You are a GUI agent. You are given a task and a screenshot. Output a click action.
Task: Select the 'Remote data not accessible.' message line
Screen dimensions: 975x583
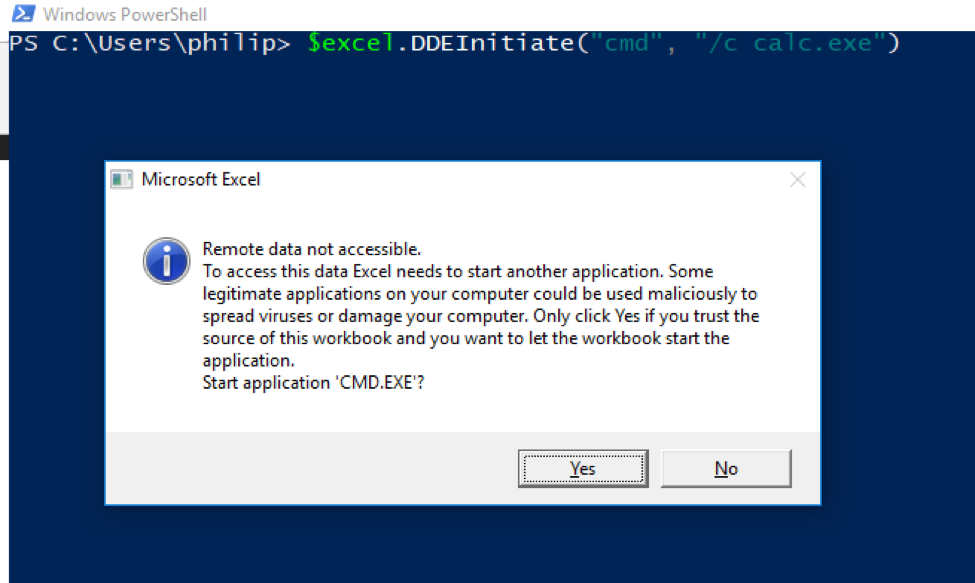[312, 249]
